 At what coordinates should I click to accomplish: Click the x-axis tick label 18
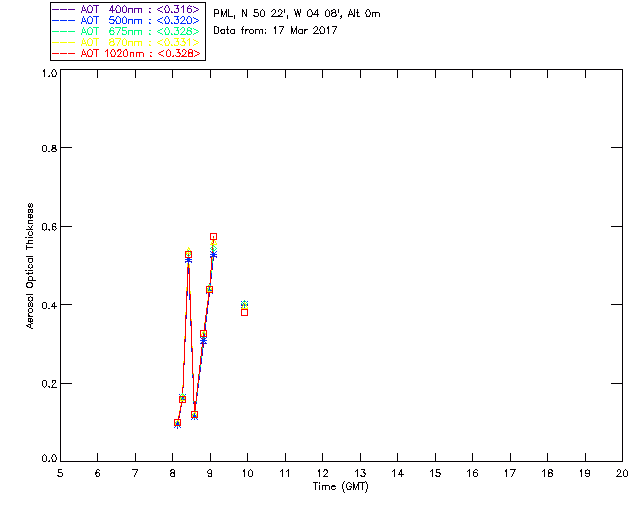tap(547, 473)
